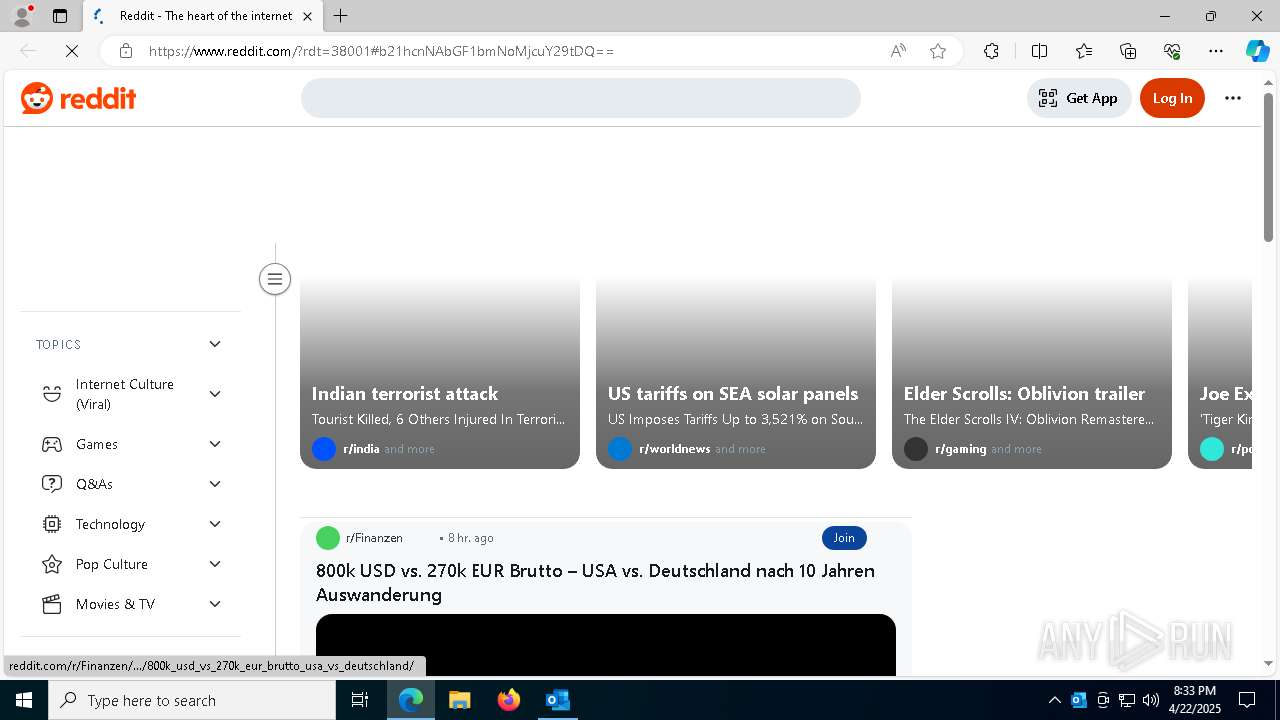Open the Windows Start menu
The image size is (1280, 720).
24,700
